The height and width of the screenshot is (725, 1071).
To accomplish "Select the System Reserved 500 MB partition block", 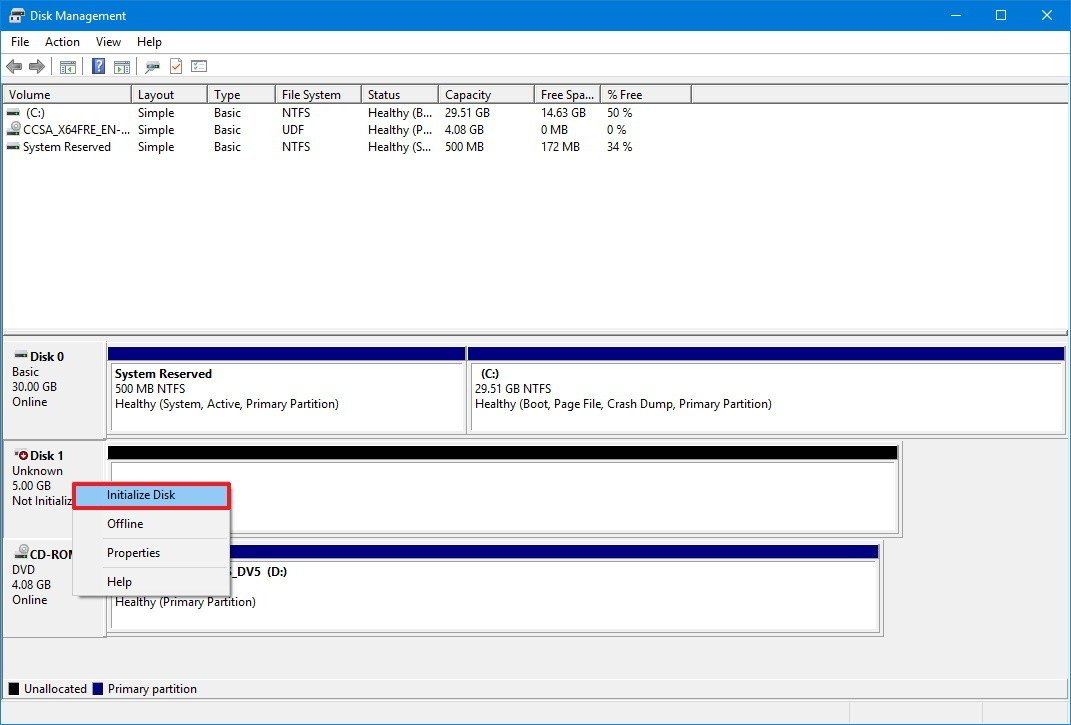I will coord(287,389).
